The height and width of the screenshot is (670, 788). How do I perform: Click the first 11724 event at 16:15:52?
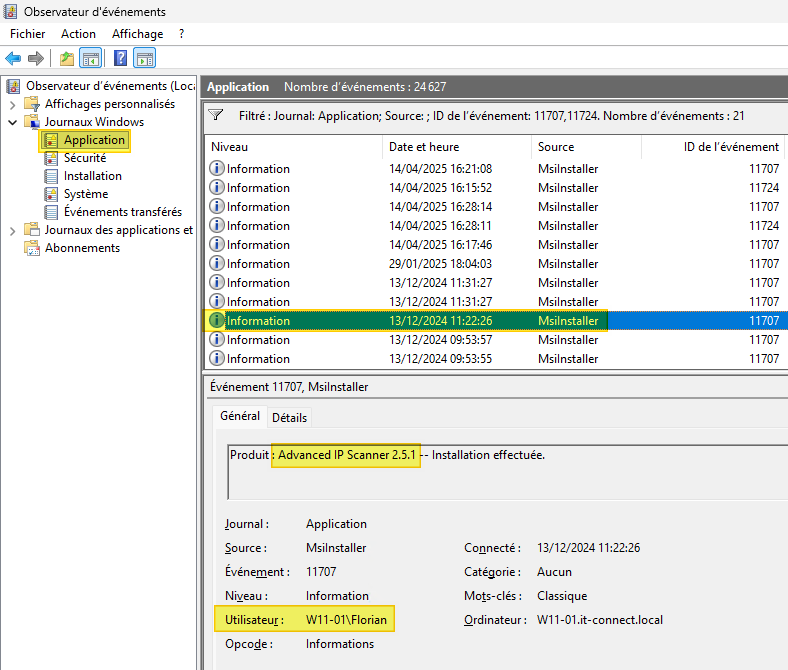tap(440, 188)
